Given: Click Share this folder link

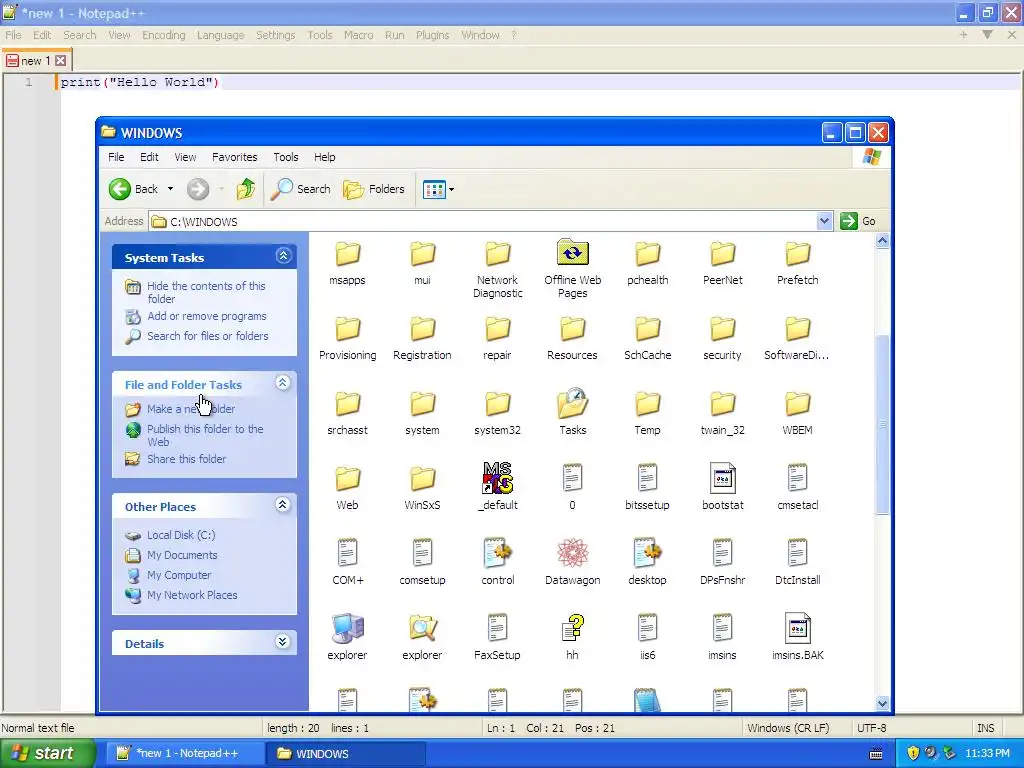Looking at the screenshot, I should pos(186,459).
